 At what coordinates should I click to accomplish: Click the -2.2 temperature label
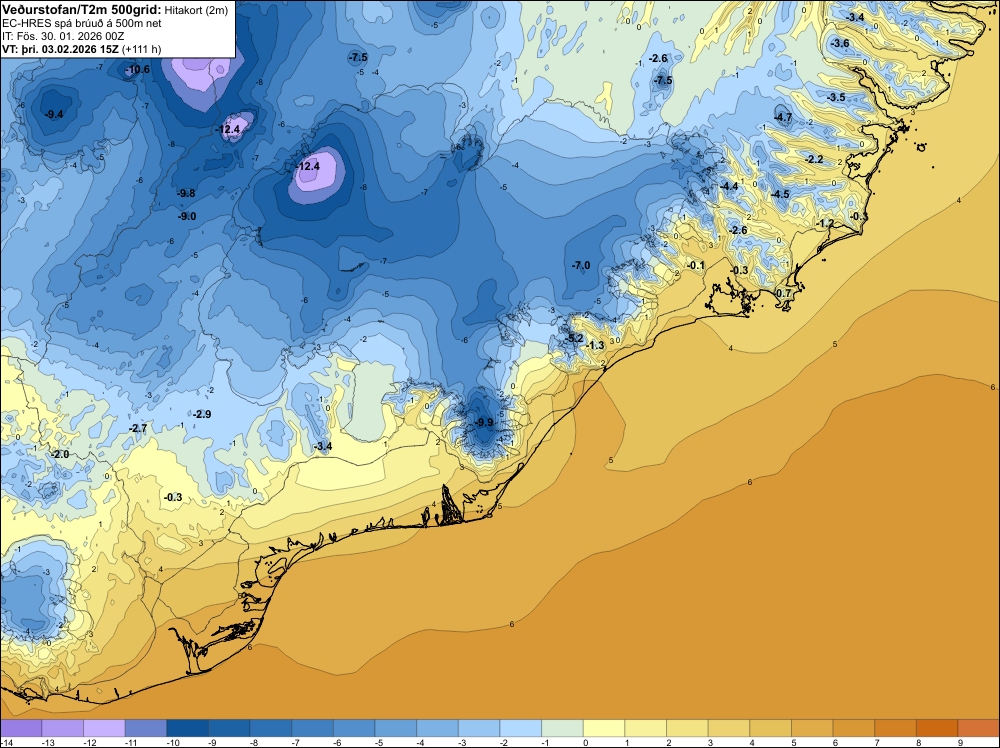(x=814, y=159)
